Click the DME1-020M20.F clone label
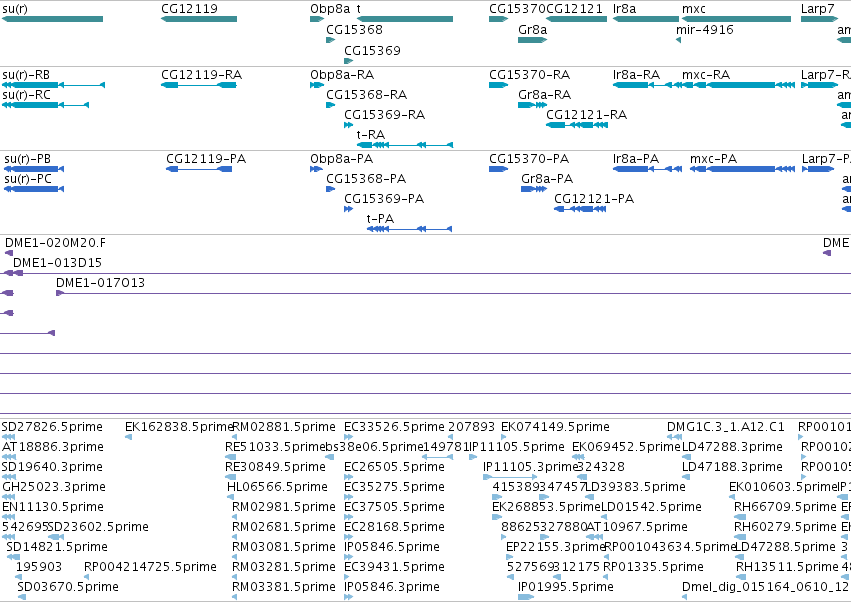Screen dimensions: 851x602 coord(55,243)
